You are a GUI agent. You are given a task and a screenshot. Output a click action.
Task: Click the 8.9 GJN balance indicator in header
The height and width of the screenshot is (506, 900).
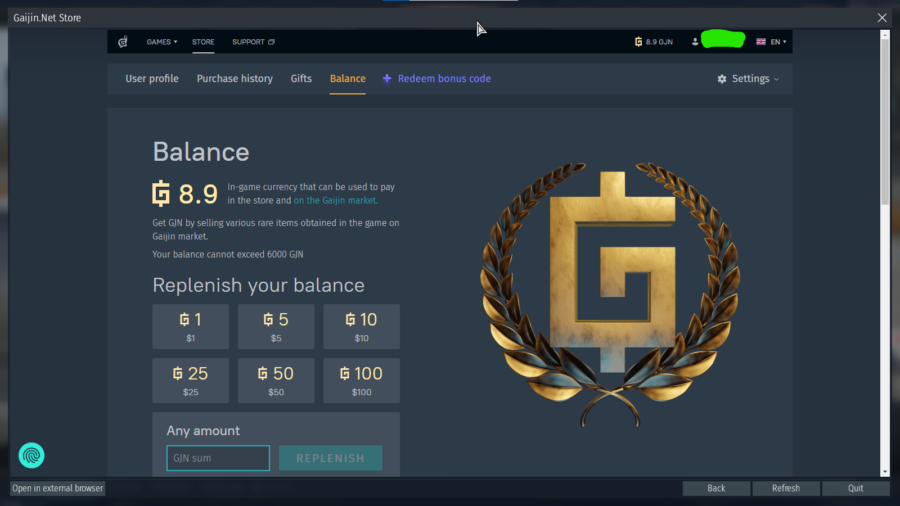click(654, 42)
